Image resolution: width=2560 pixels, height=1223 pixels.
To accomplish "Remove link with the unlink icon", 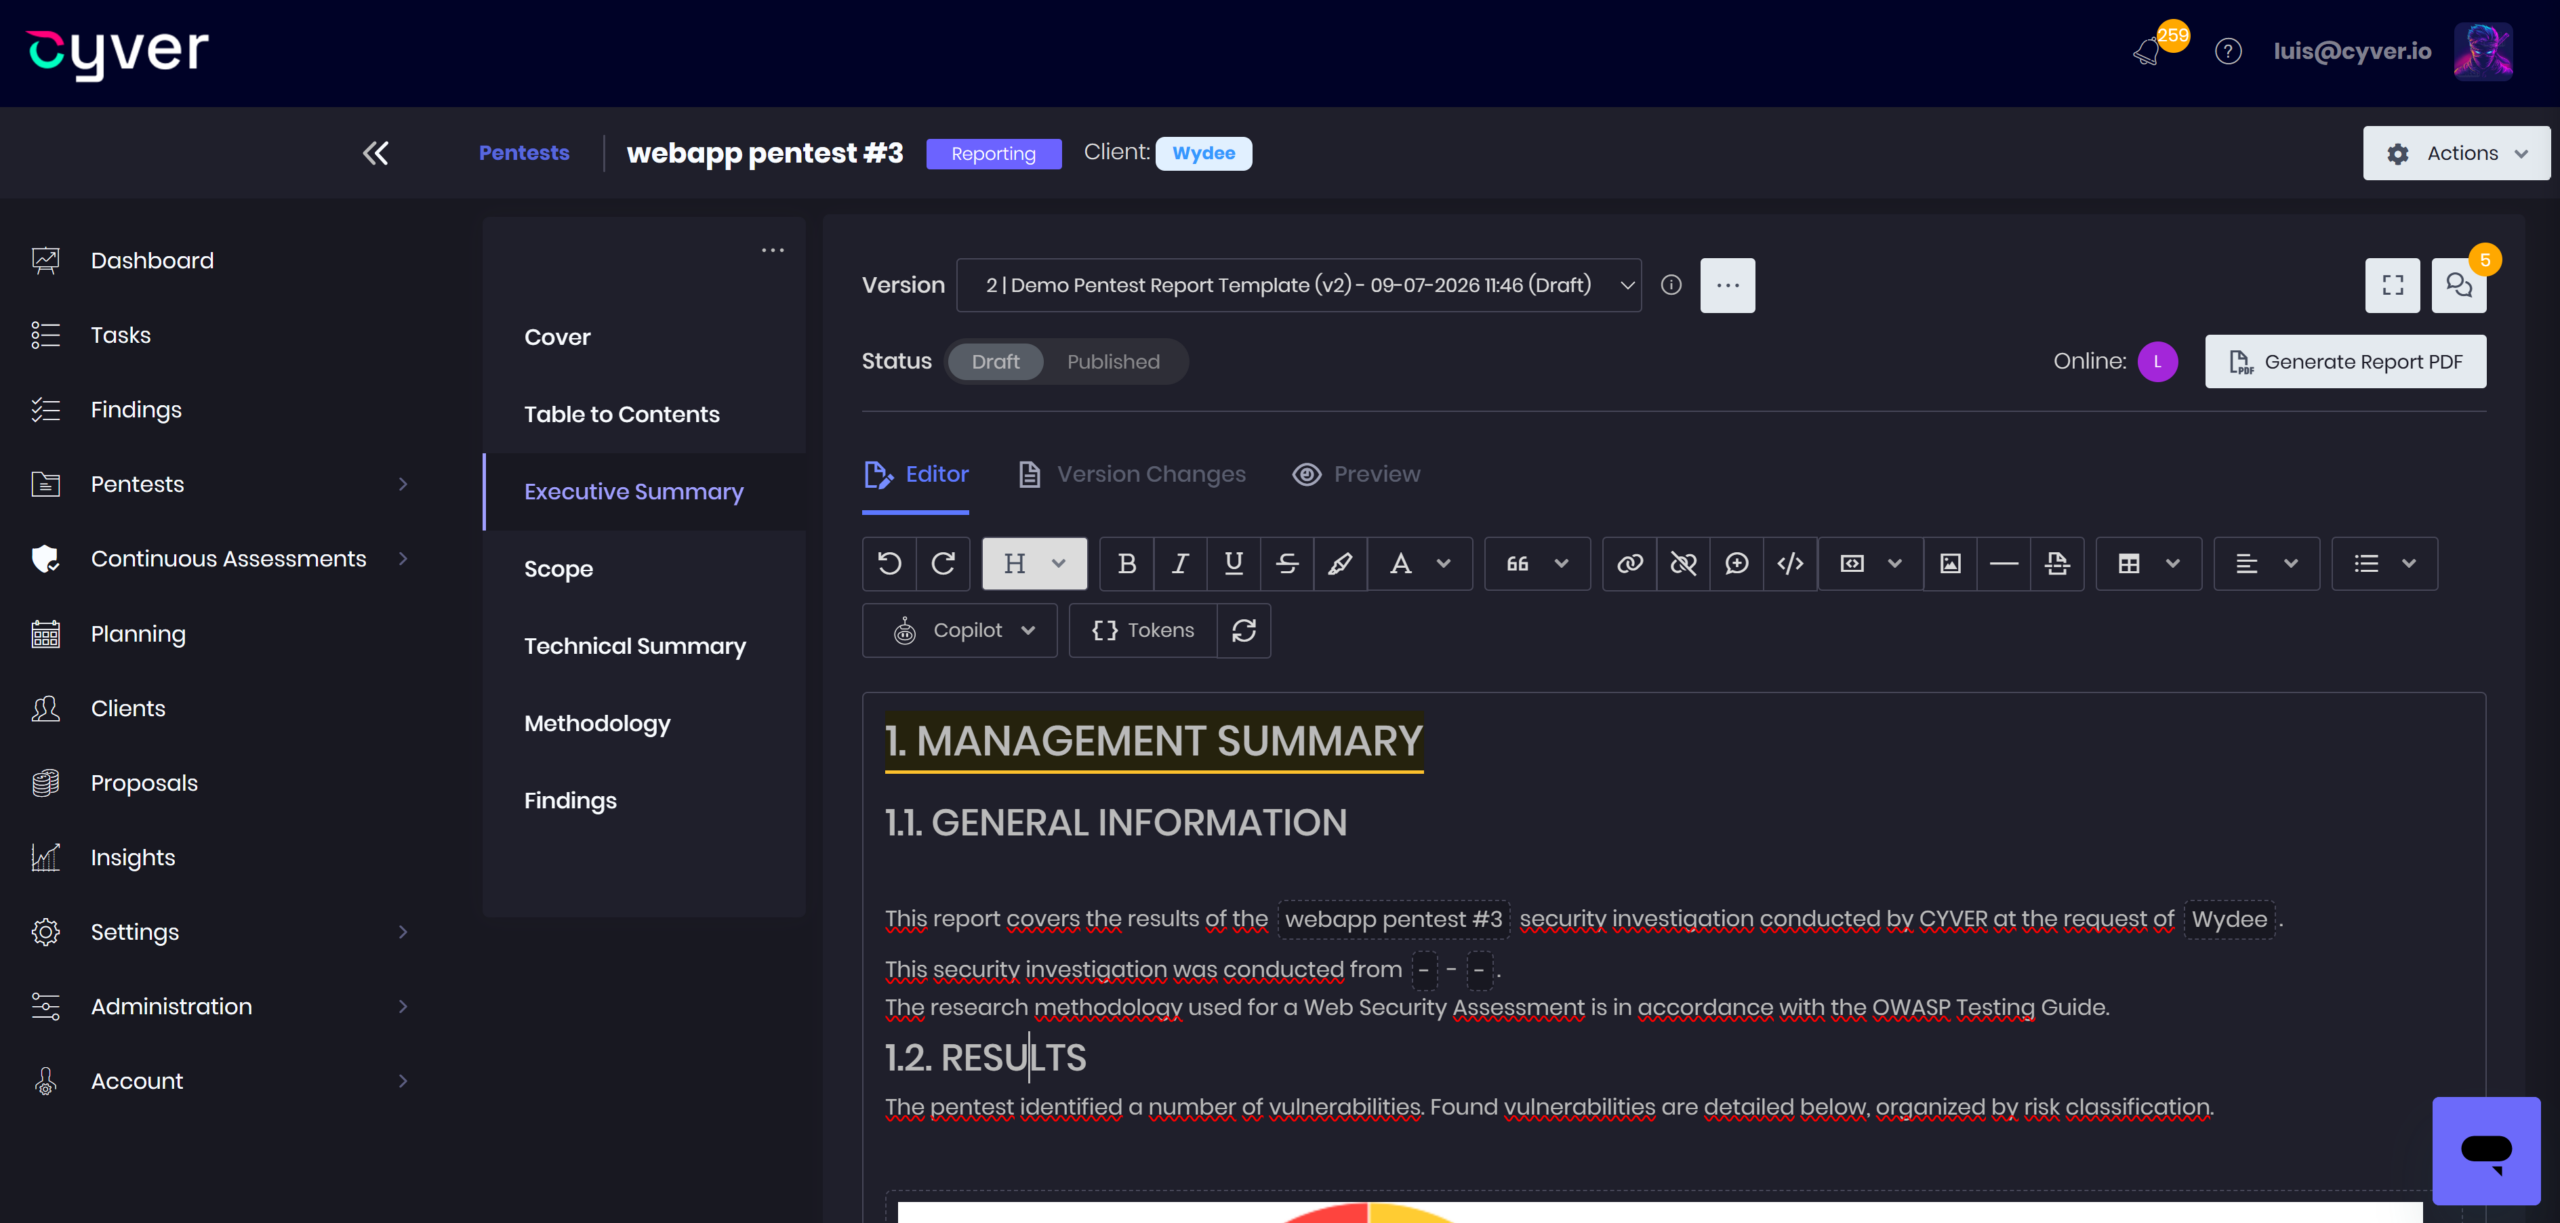I will pyautogui.click(x=1683, y=564).
